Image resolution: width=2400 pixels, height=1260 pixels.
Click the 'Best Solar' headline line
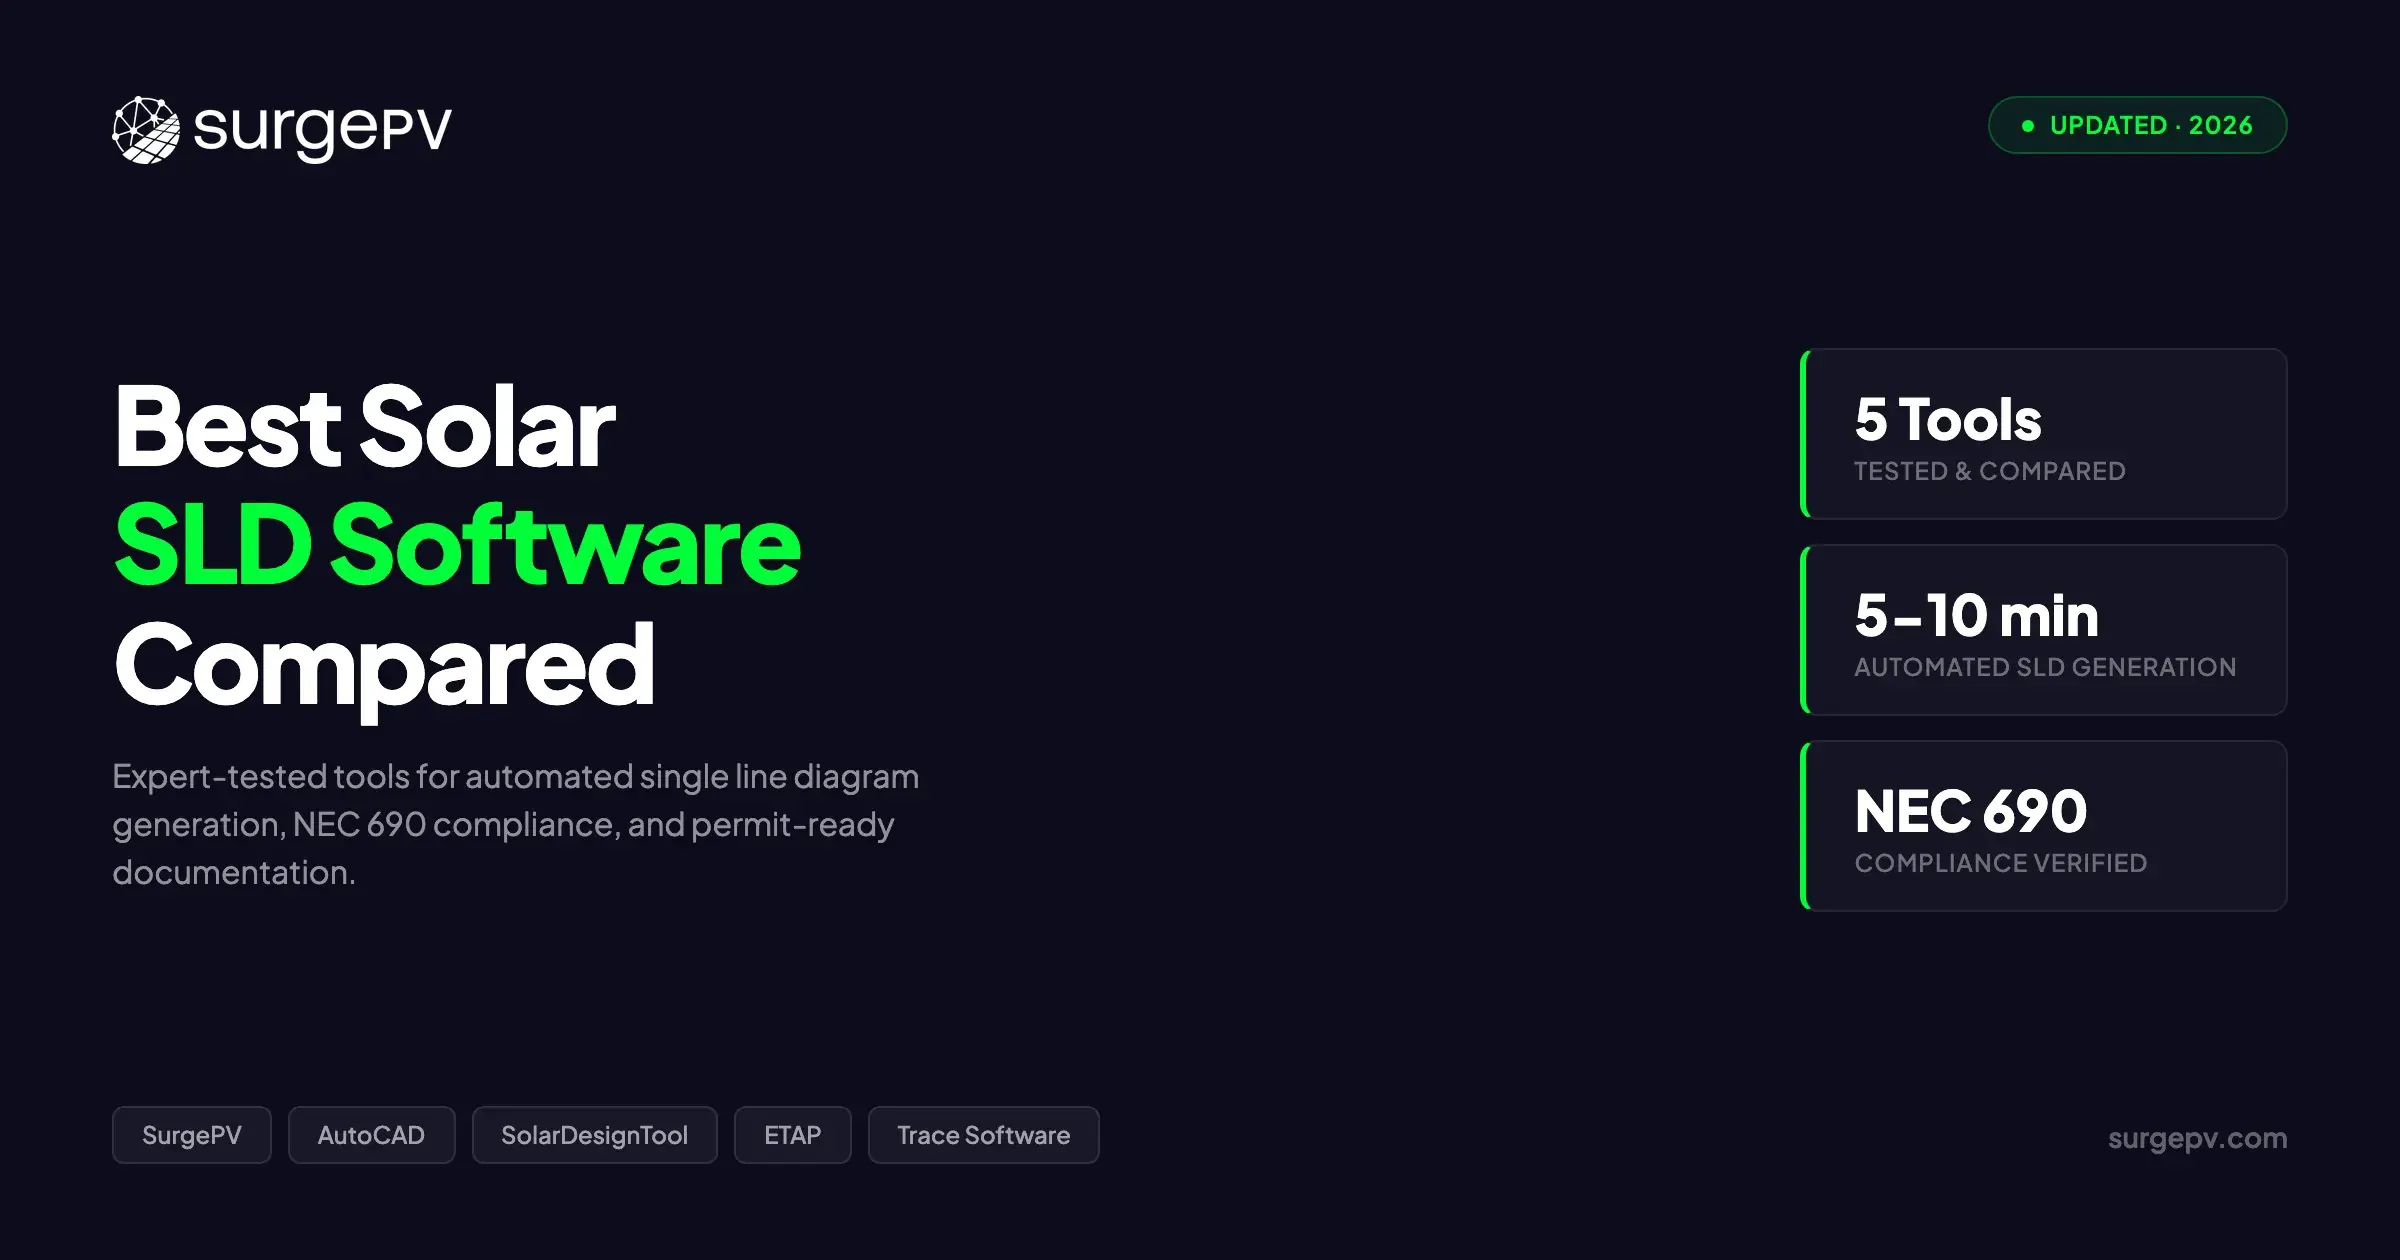pos(365,427)
